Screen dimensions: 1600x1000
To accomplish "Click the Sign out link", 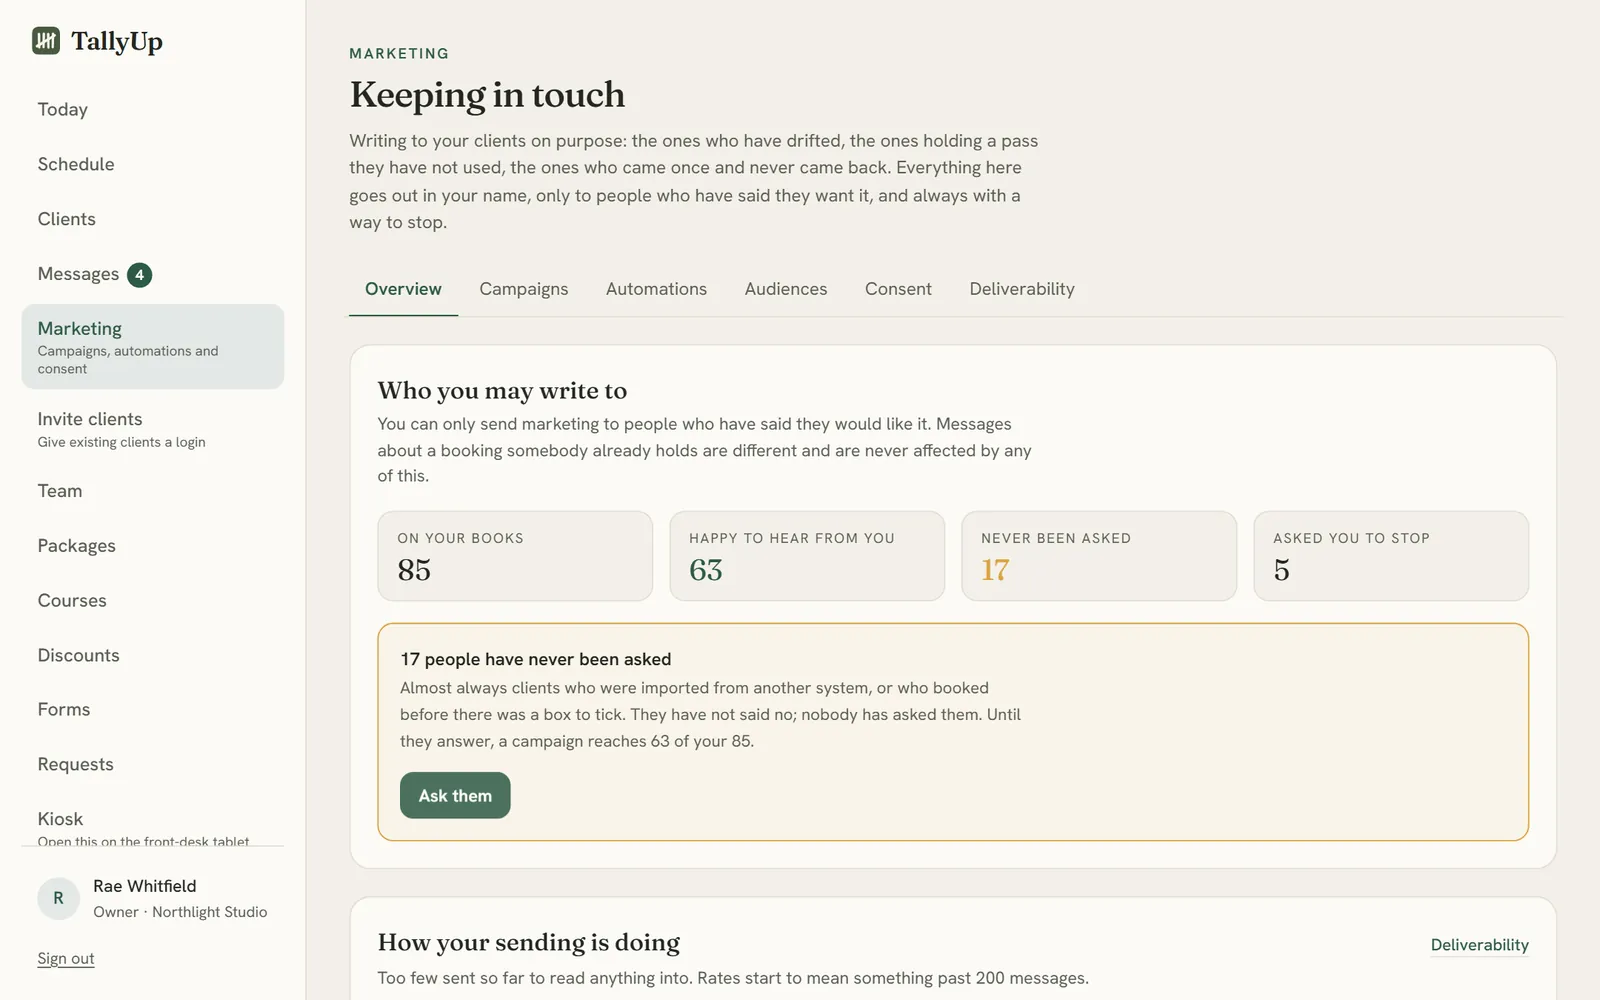I will pyautogui.click(x=66, y=958).
